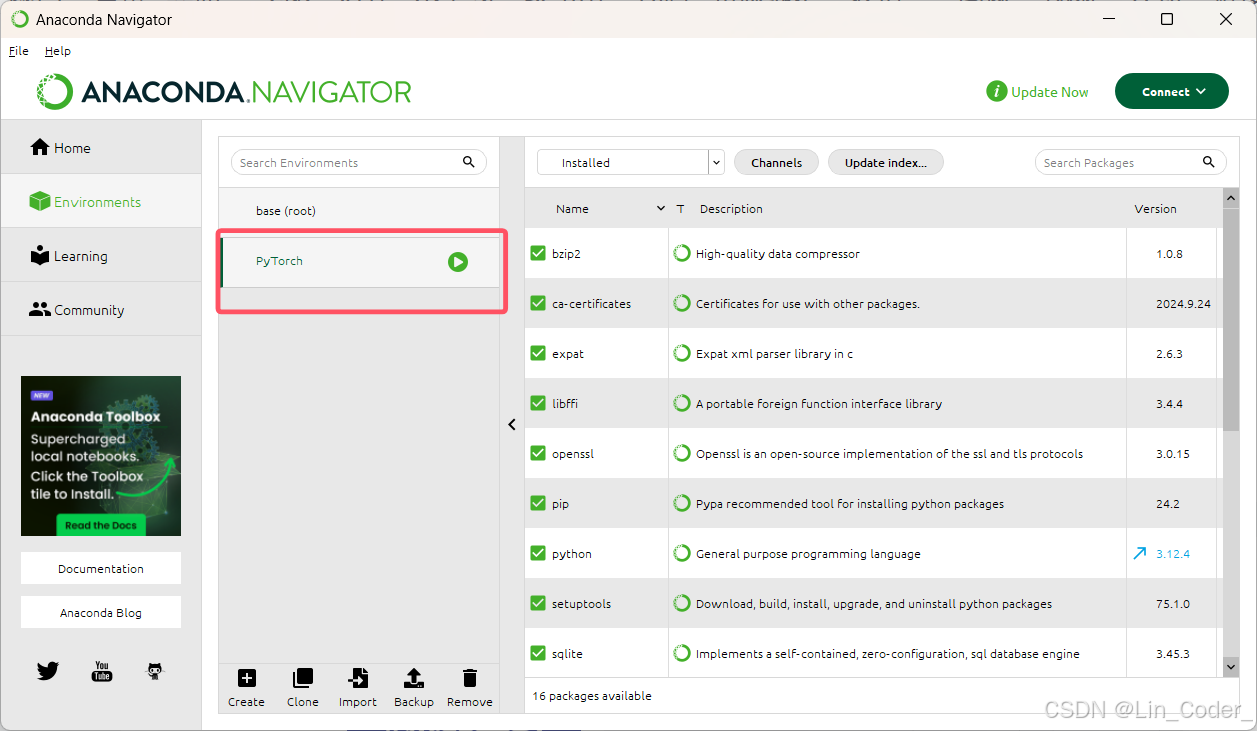This screenshot has width=1257, height=731.
Task: Click the package list vertical scrollbar
Action: pyautogui.click(x=1231, y=320)
